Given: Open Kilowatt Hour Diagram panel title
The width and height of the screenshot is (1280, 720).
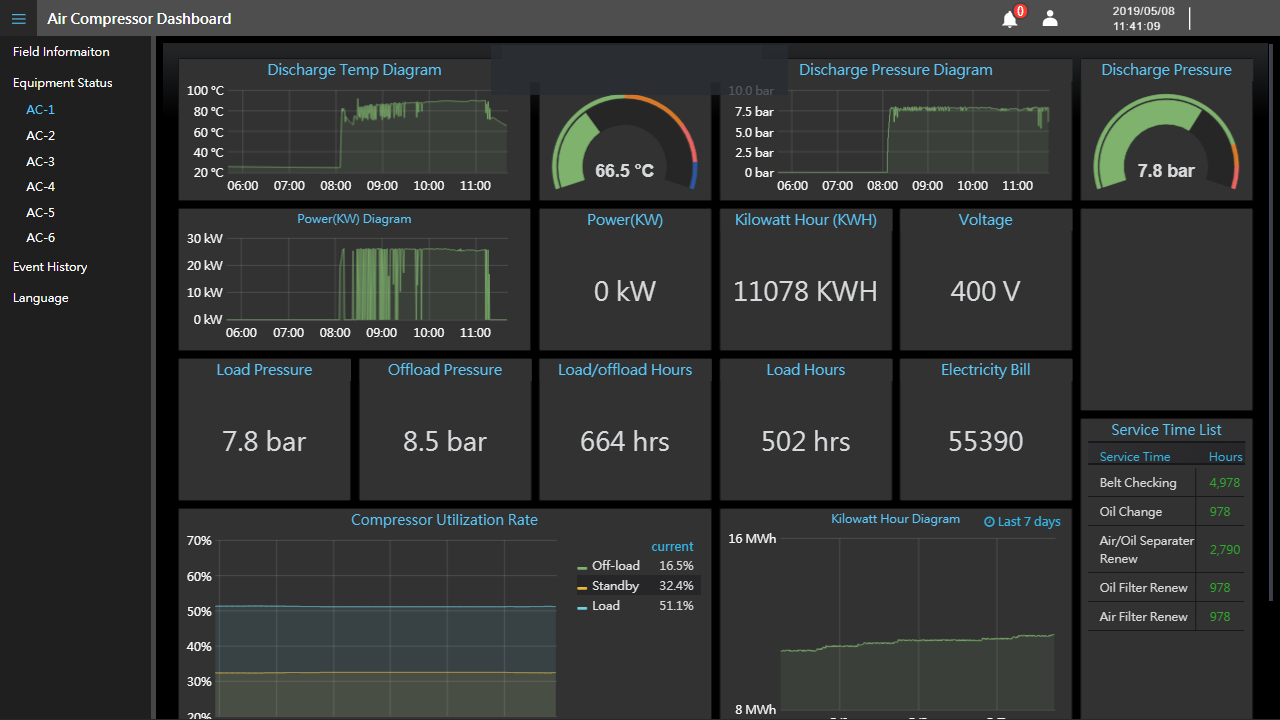Looking at the screenshot, I should point(896,519).
